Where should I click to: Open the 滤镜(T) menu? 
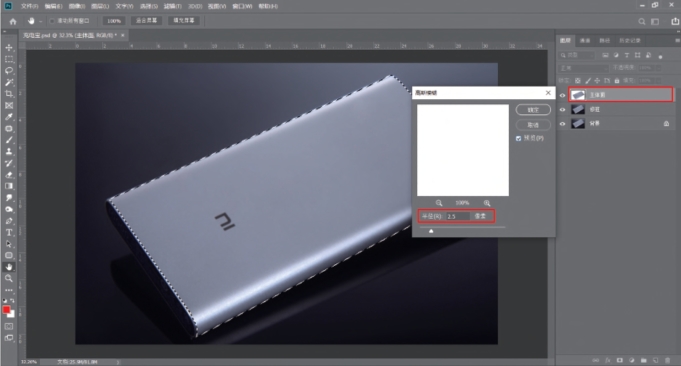pyautogui.click(x=172, y=7)
